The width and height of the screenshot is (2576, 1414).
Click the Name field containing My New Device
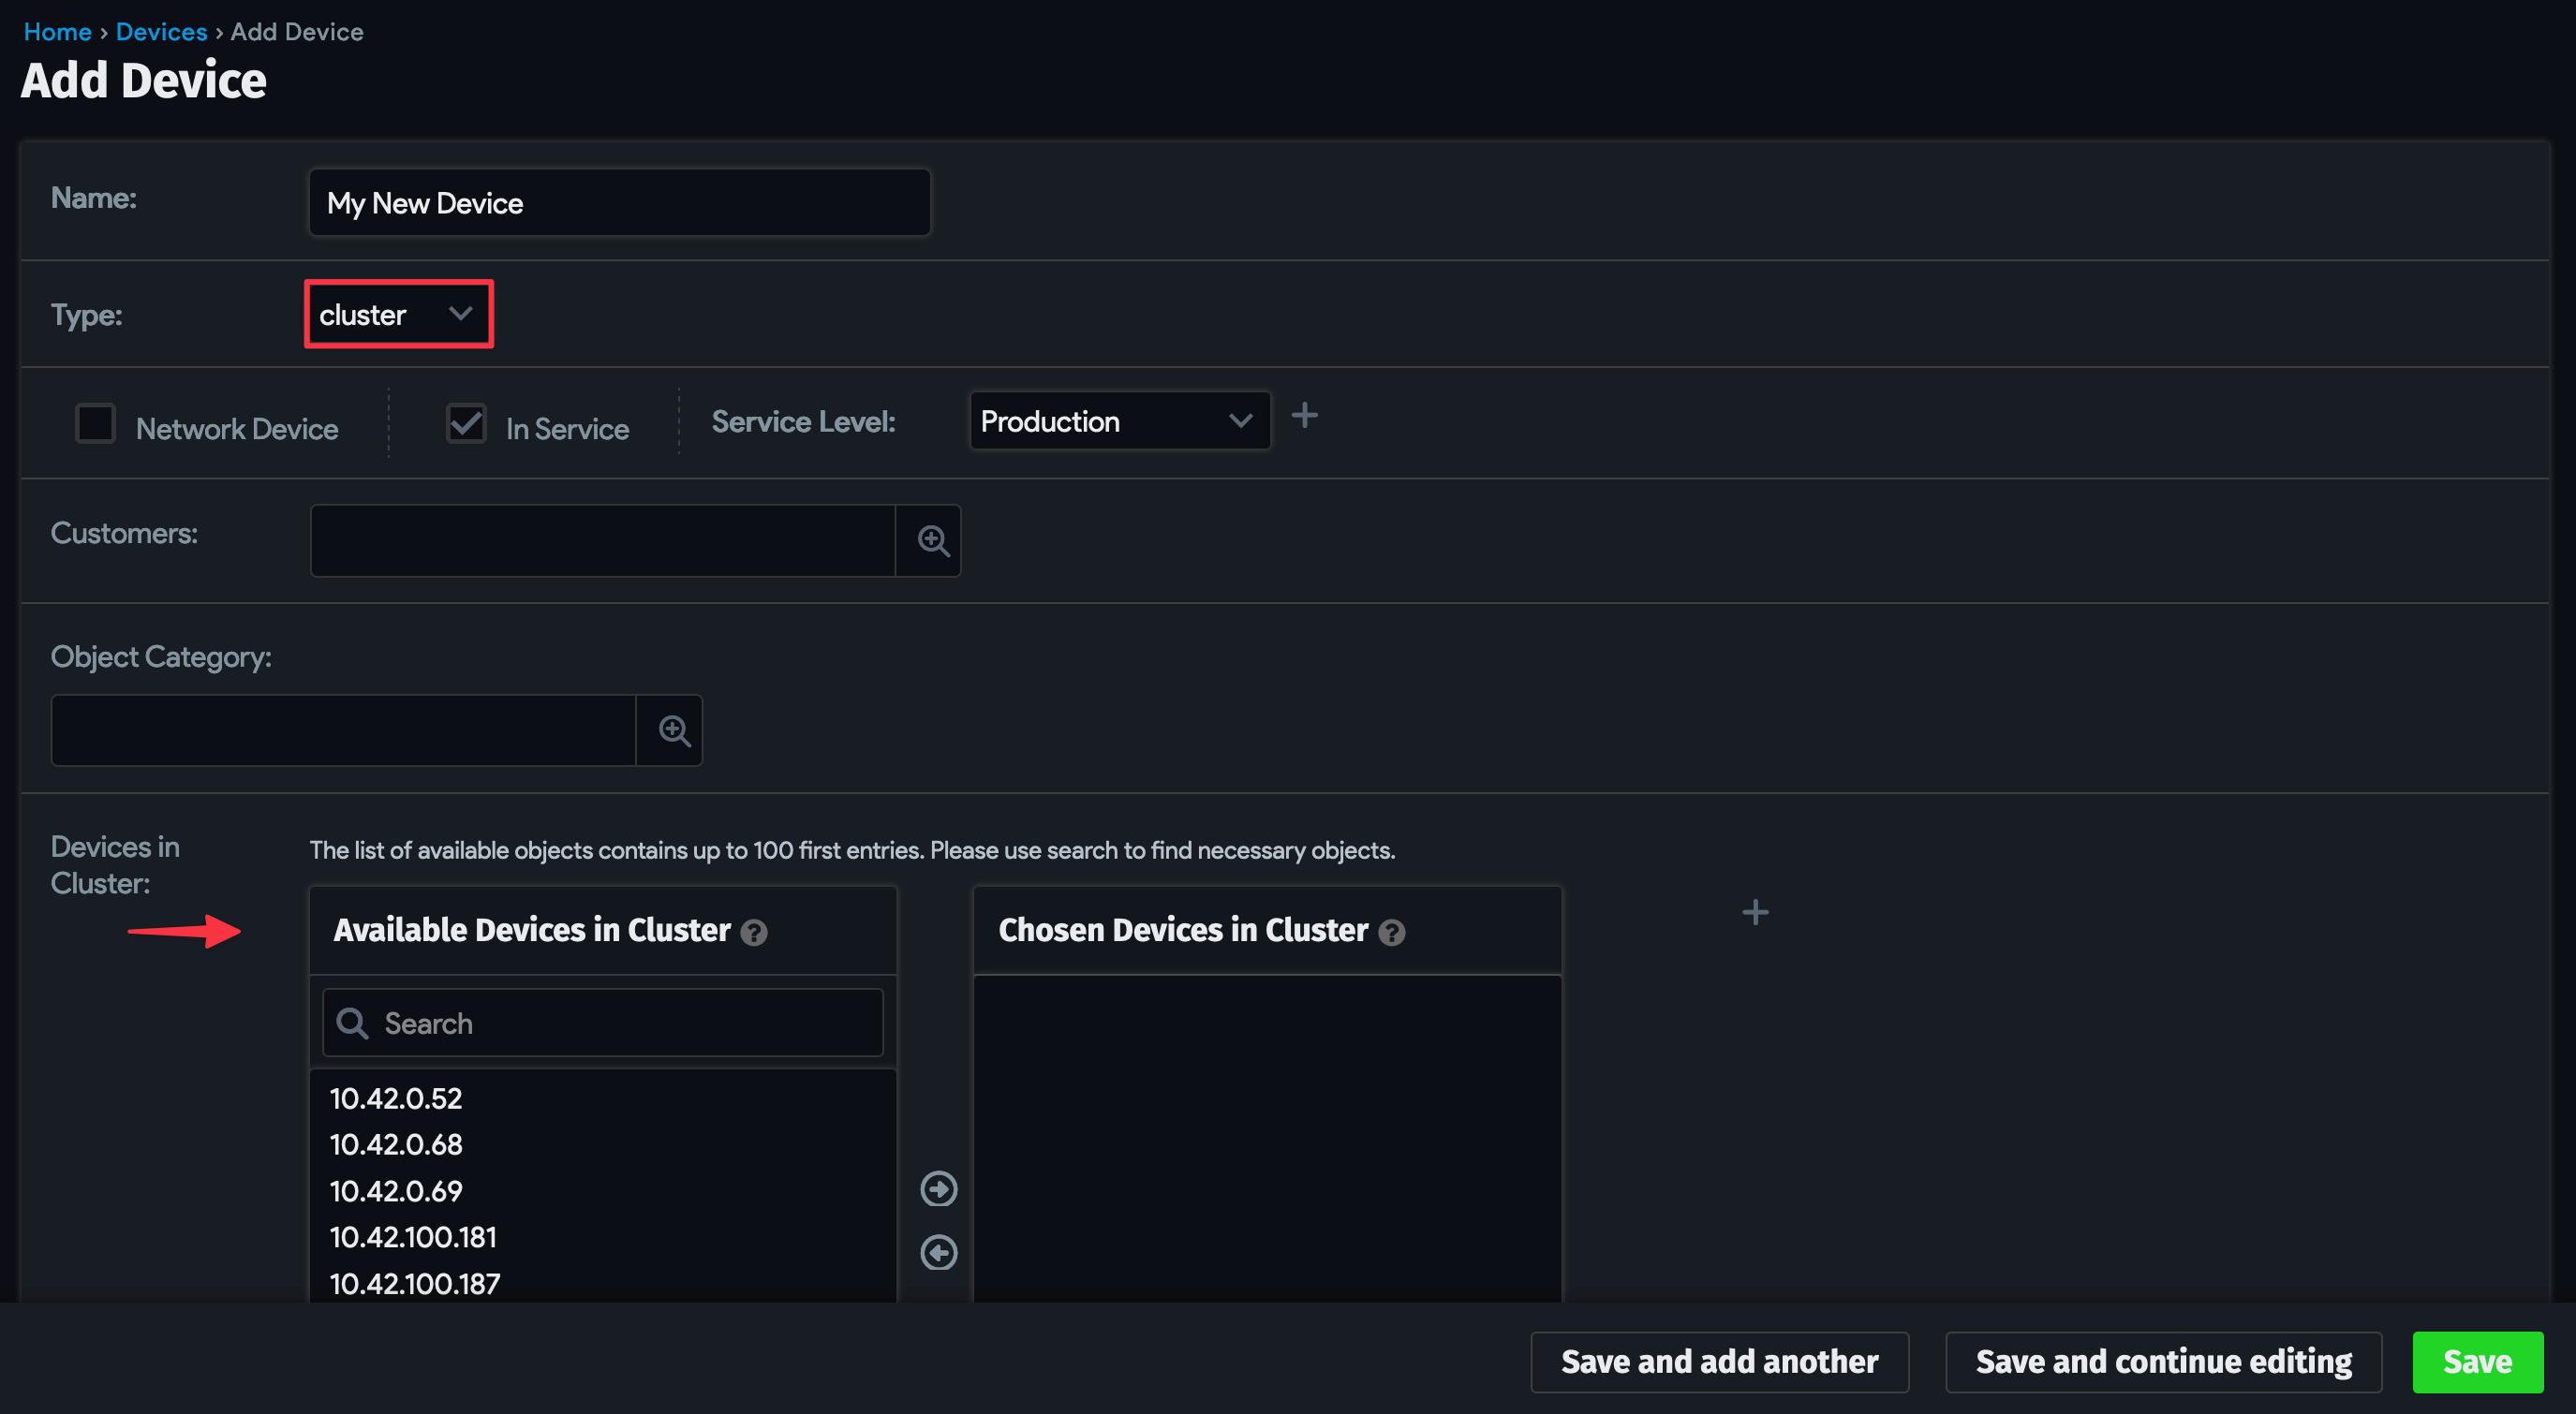tap(619, 203)
